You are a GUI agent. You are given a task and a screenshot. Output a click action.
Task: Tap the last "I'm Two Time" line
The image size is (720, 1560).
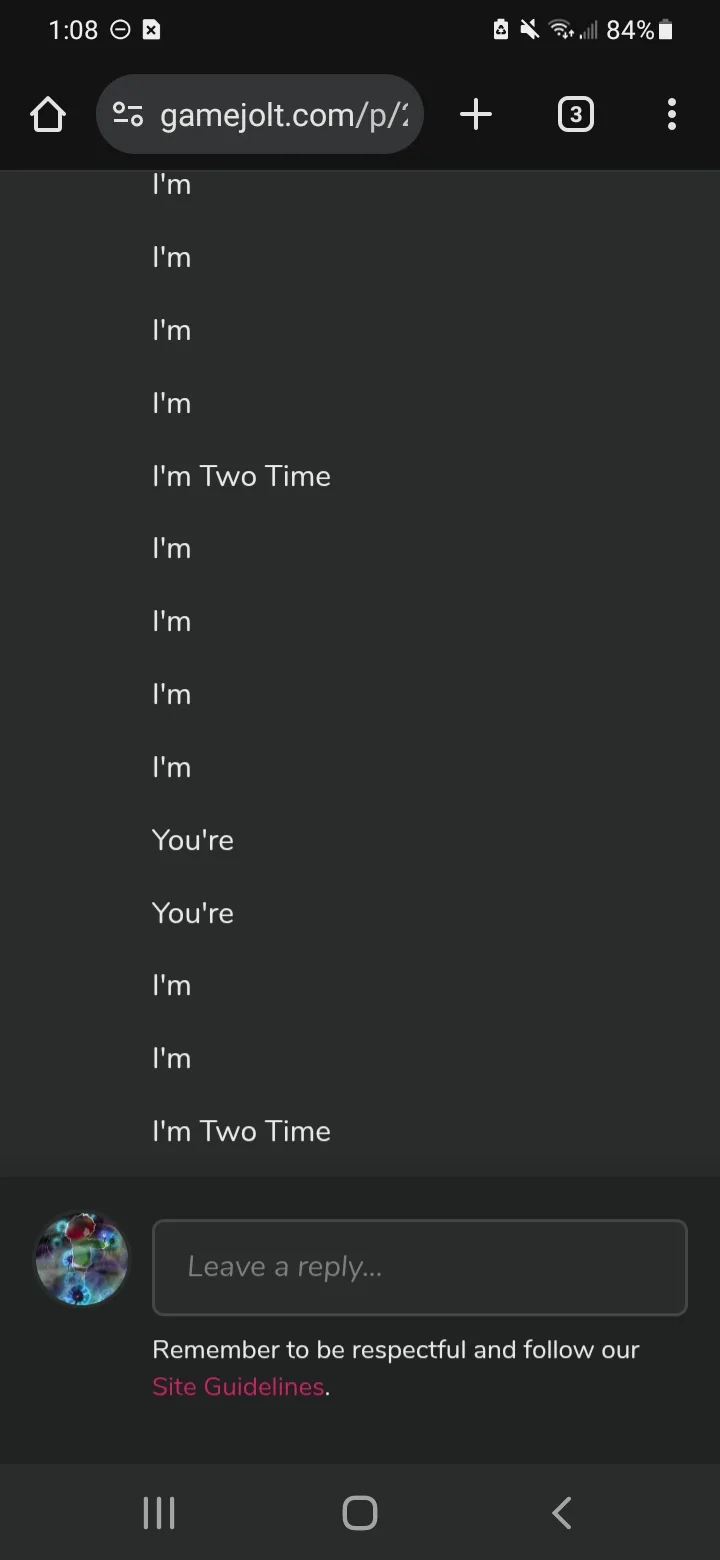coord(241,1131)
